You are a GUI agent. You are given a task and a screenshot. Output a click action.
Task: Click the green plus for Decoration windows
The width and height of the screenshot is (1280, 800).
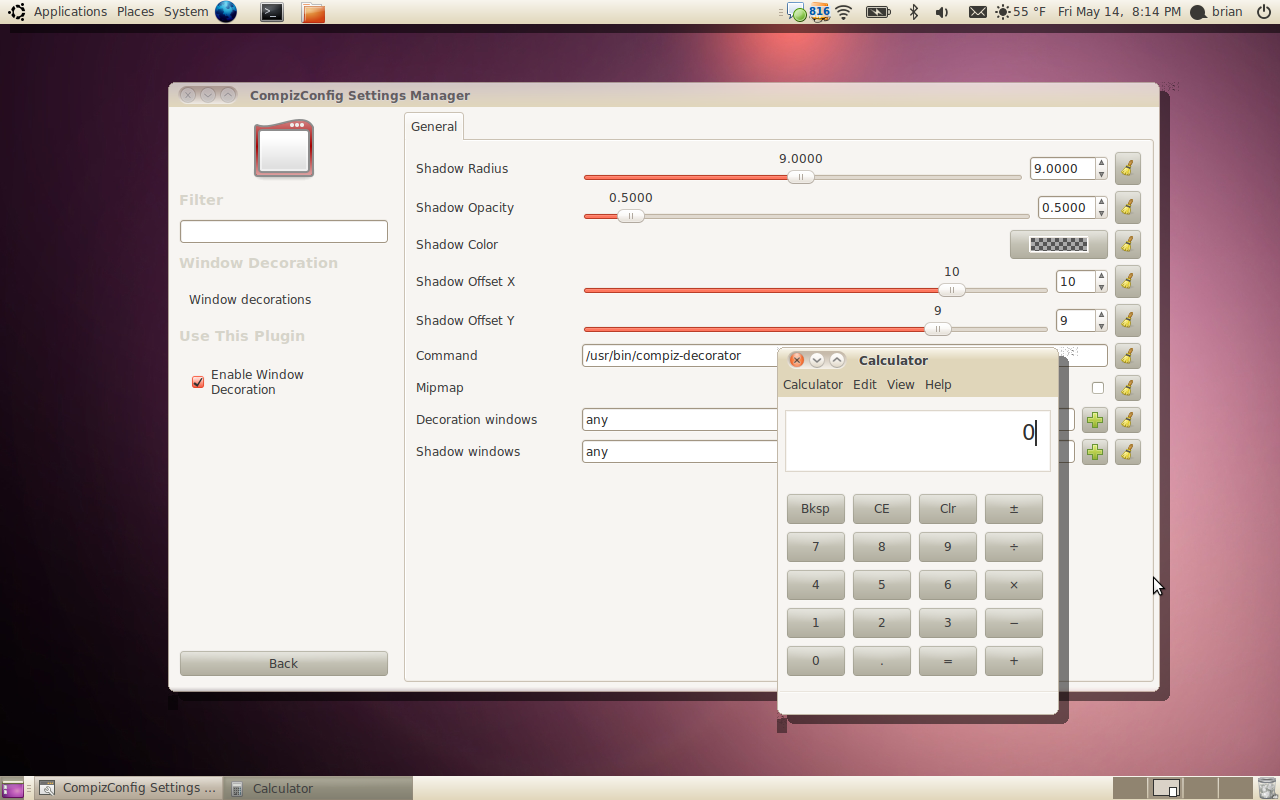pos(1095,420)
